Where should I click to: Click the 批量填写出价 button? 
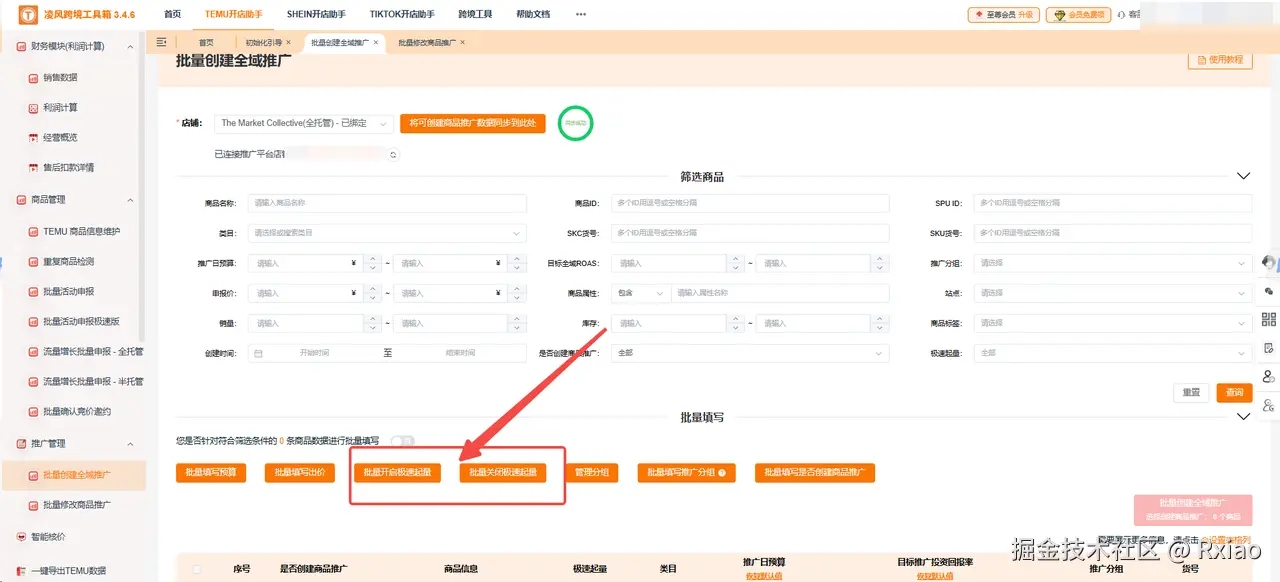click(x=299, y=472)
